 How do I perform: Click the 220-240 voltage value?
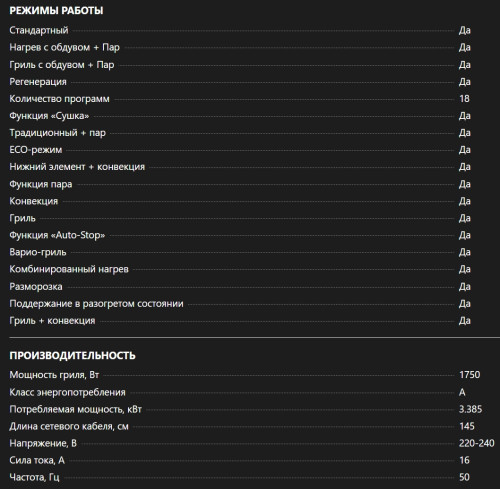click(477, 443)
